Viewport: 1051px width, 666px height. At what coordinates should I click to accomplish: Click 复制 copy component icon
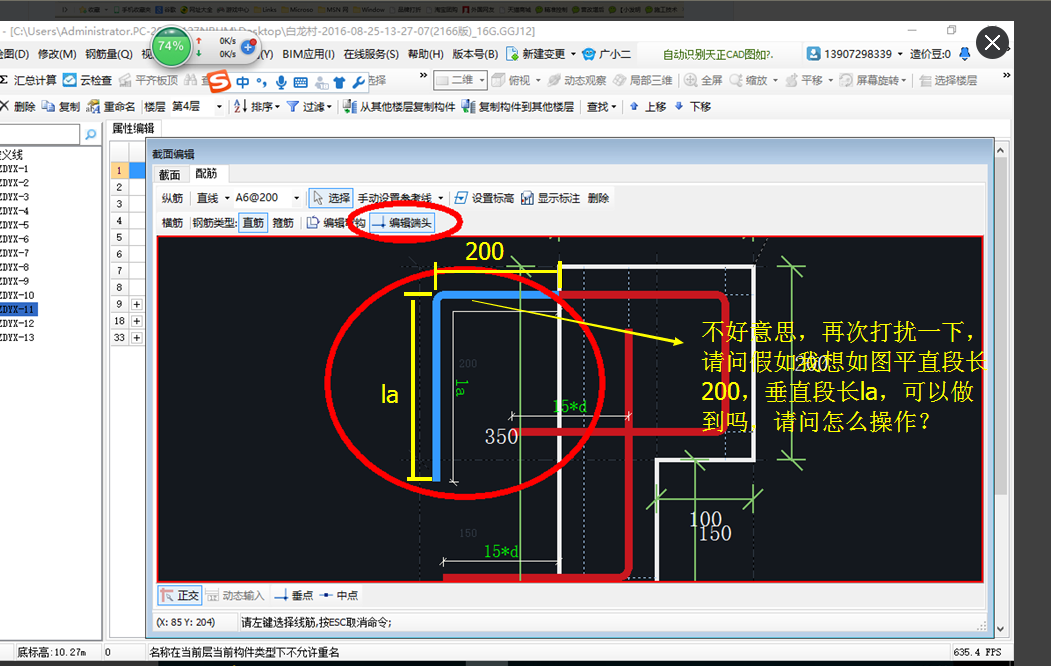[48, 107]
